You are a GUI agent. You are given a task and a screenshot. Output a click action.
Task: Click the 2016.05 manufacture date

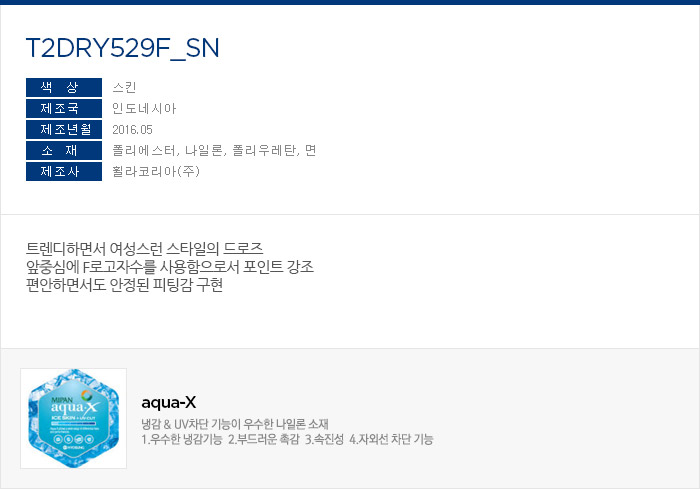[132, 130]
